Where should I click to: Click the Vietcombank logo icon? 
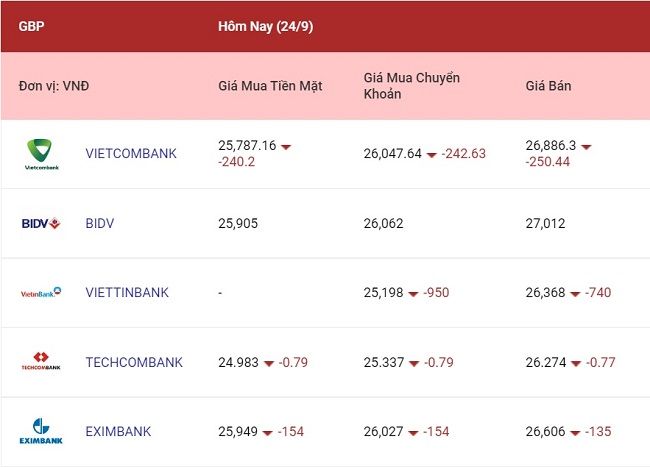tap(41, 154)
